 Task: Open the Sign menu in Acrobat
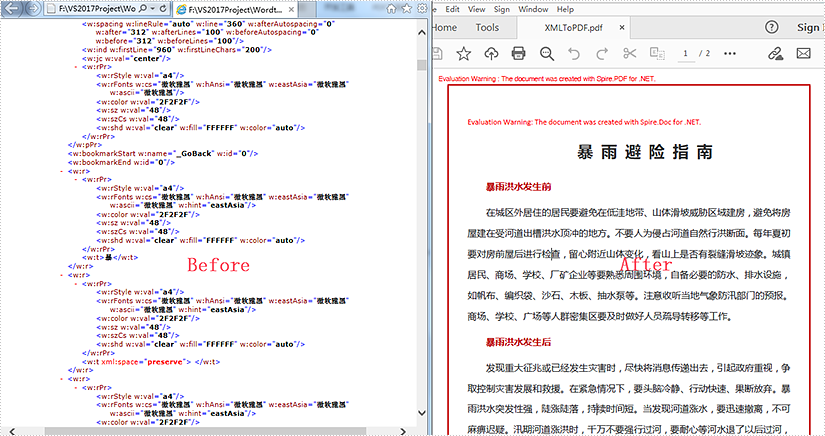point(501,9)
